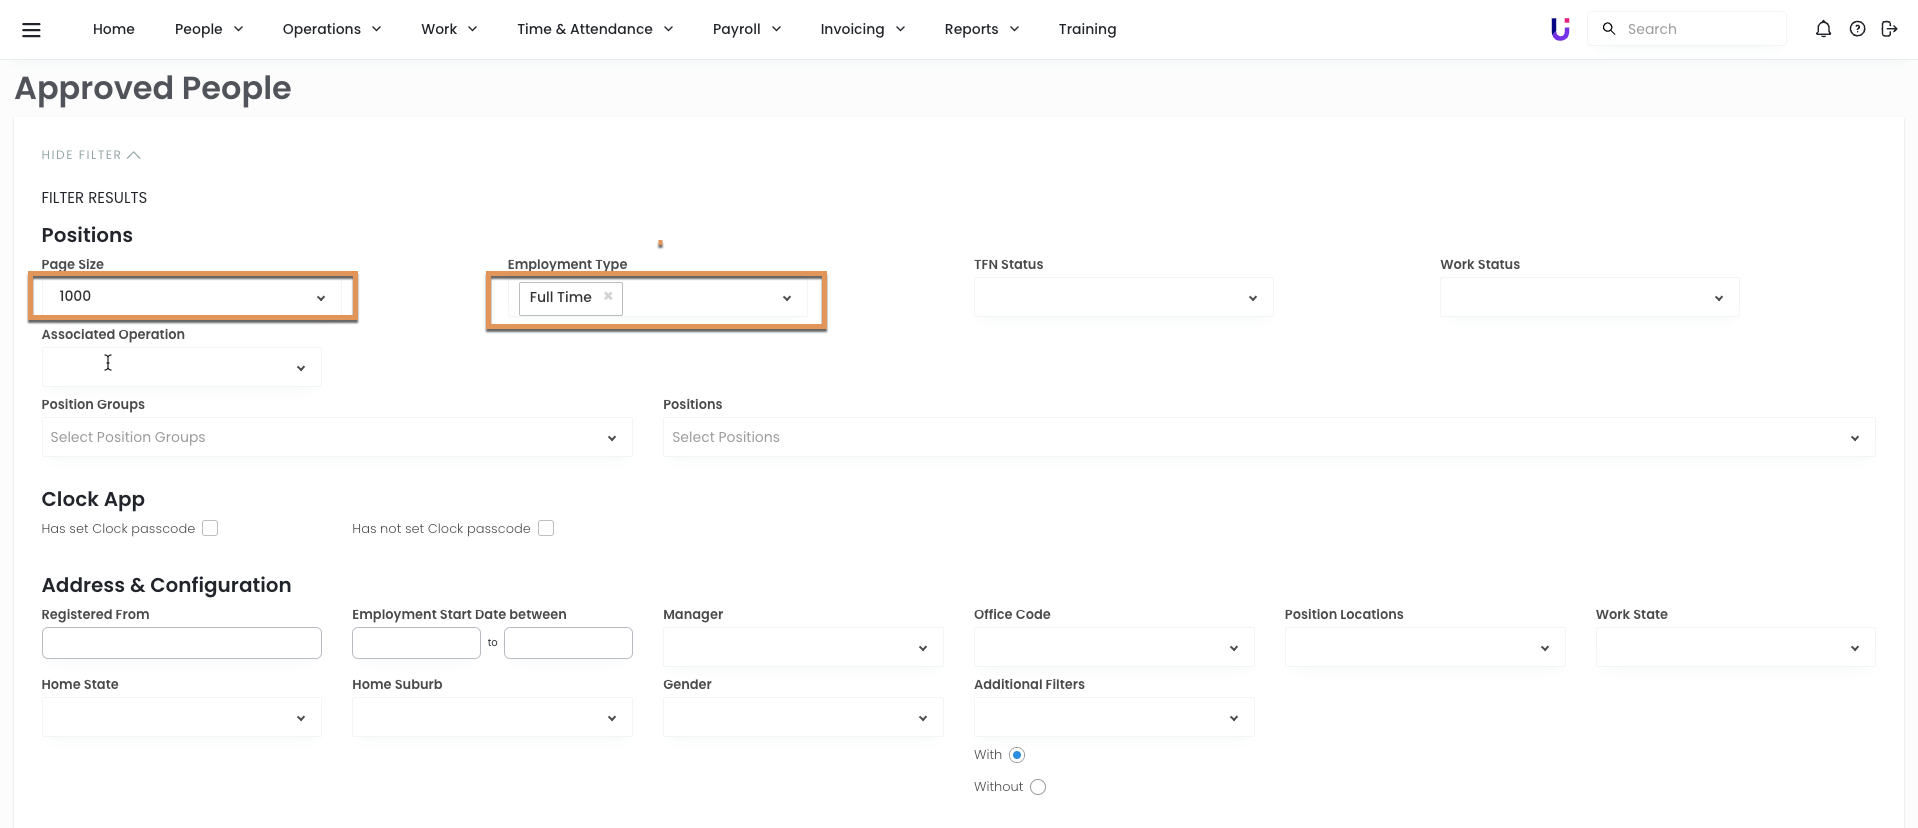Screen dimensions: 1918x828
Task: Collapse filters using Hide Filter chevron
Action: pyautogui.click(x=134, y=155)
